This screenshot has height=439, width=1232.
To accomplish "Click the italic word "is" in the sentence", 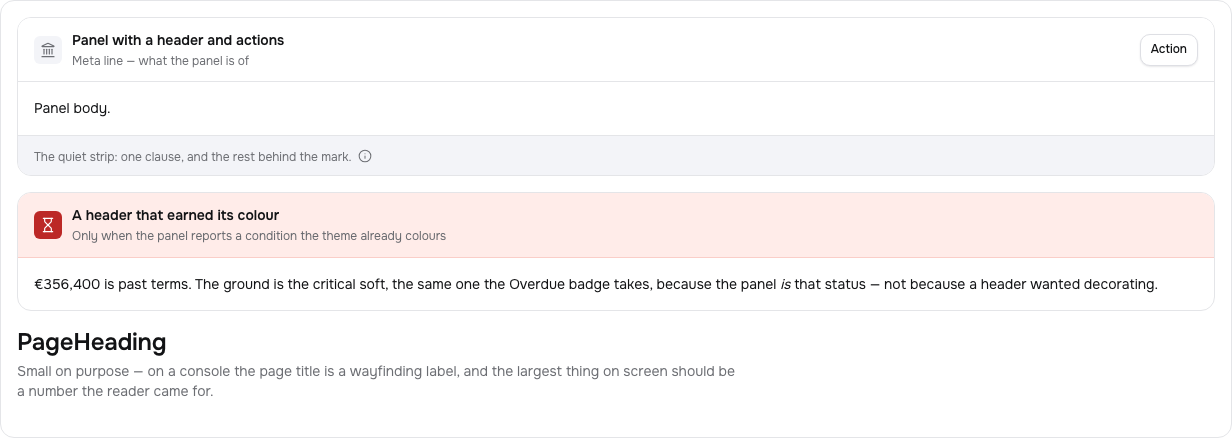I will coord(785,284).
